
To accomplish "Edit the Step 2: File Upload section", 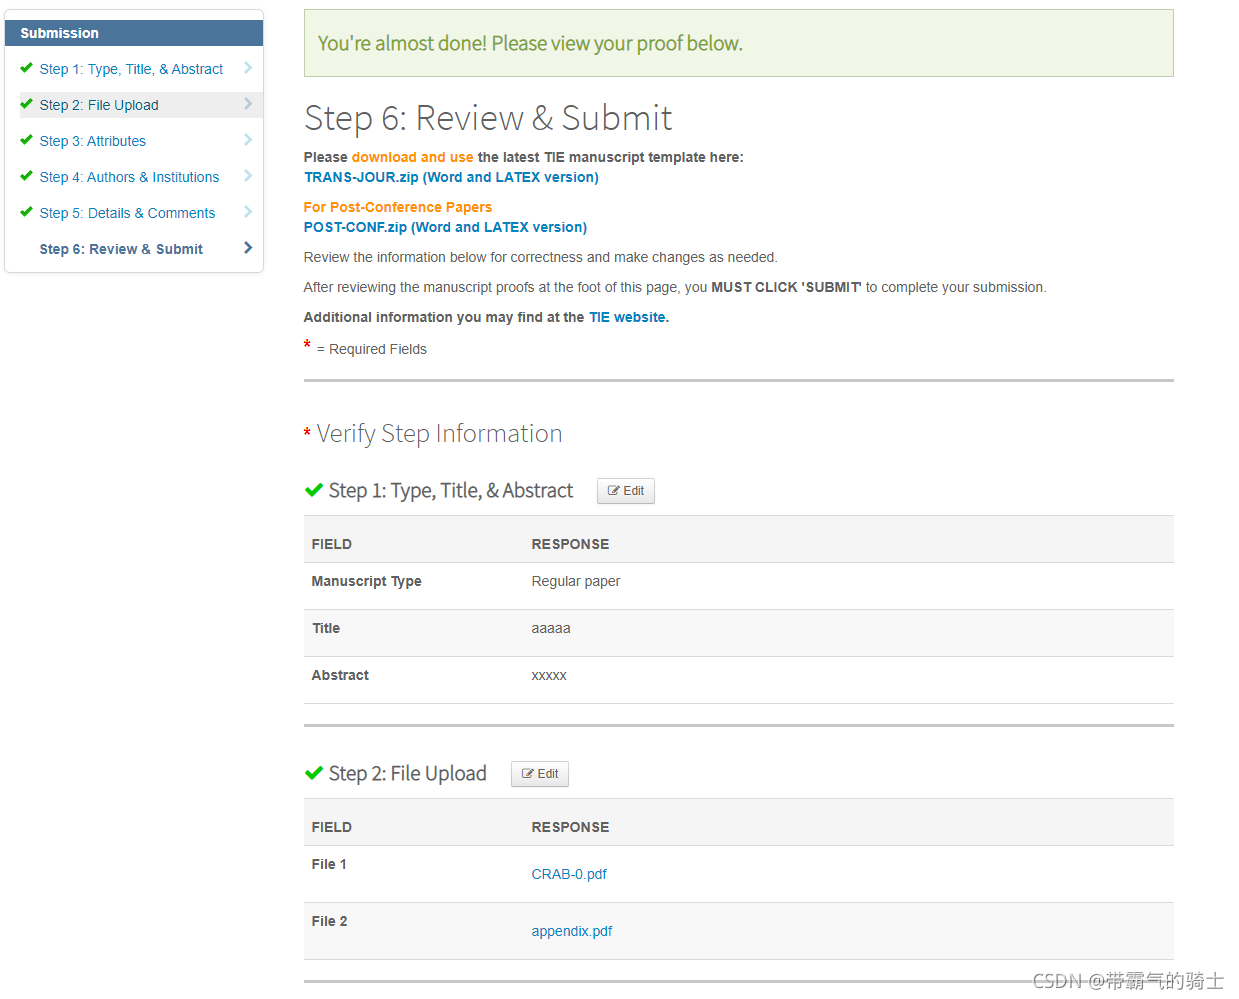I will coord(540,774).
